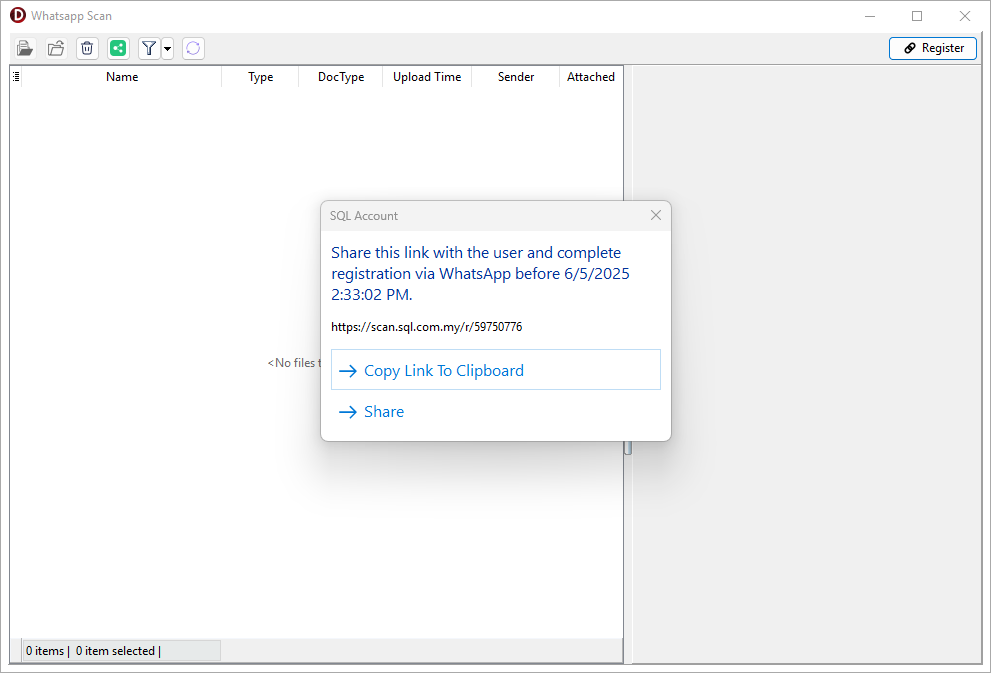Minimize the Whatsapp Scan window
The image size is (991, 673).
pyautogui.click(x=870, y=16)
